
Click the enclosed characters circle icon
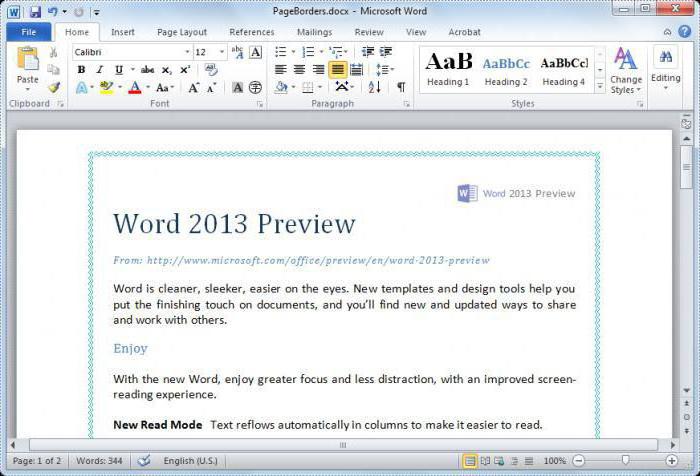pyautogui.click(x=255, y=88)
